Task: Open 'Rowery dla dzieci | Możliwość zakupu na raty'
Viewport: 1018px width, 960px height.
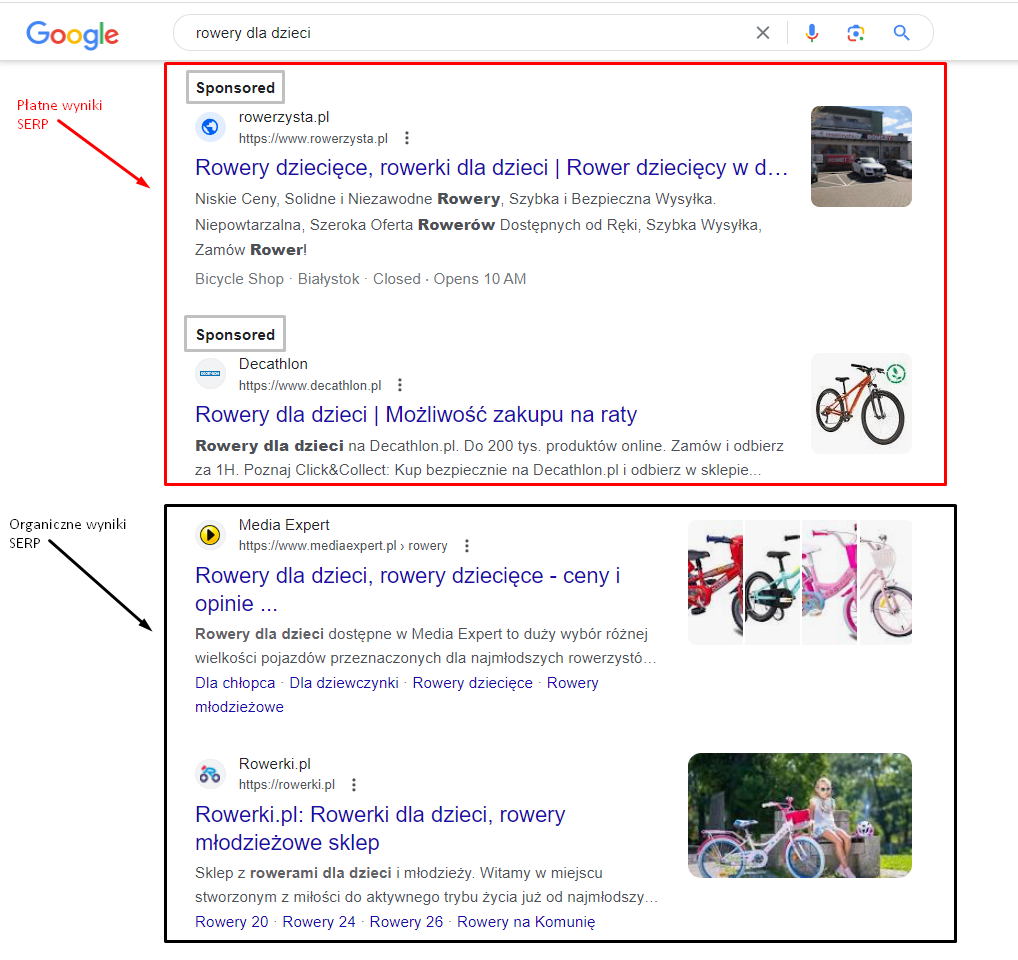Action: click(x=416, y=414)
